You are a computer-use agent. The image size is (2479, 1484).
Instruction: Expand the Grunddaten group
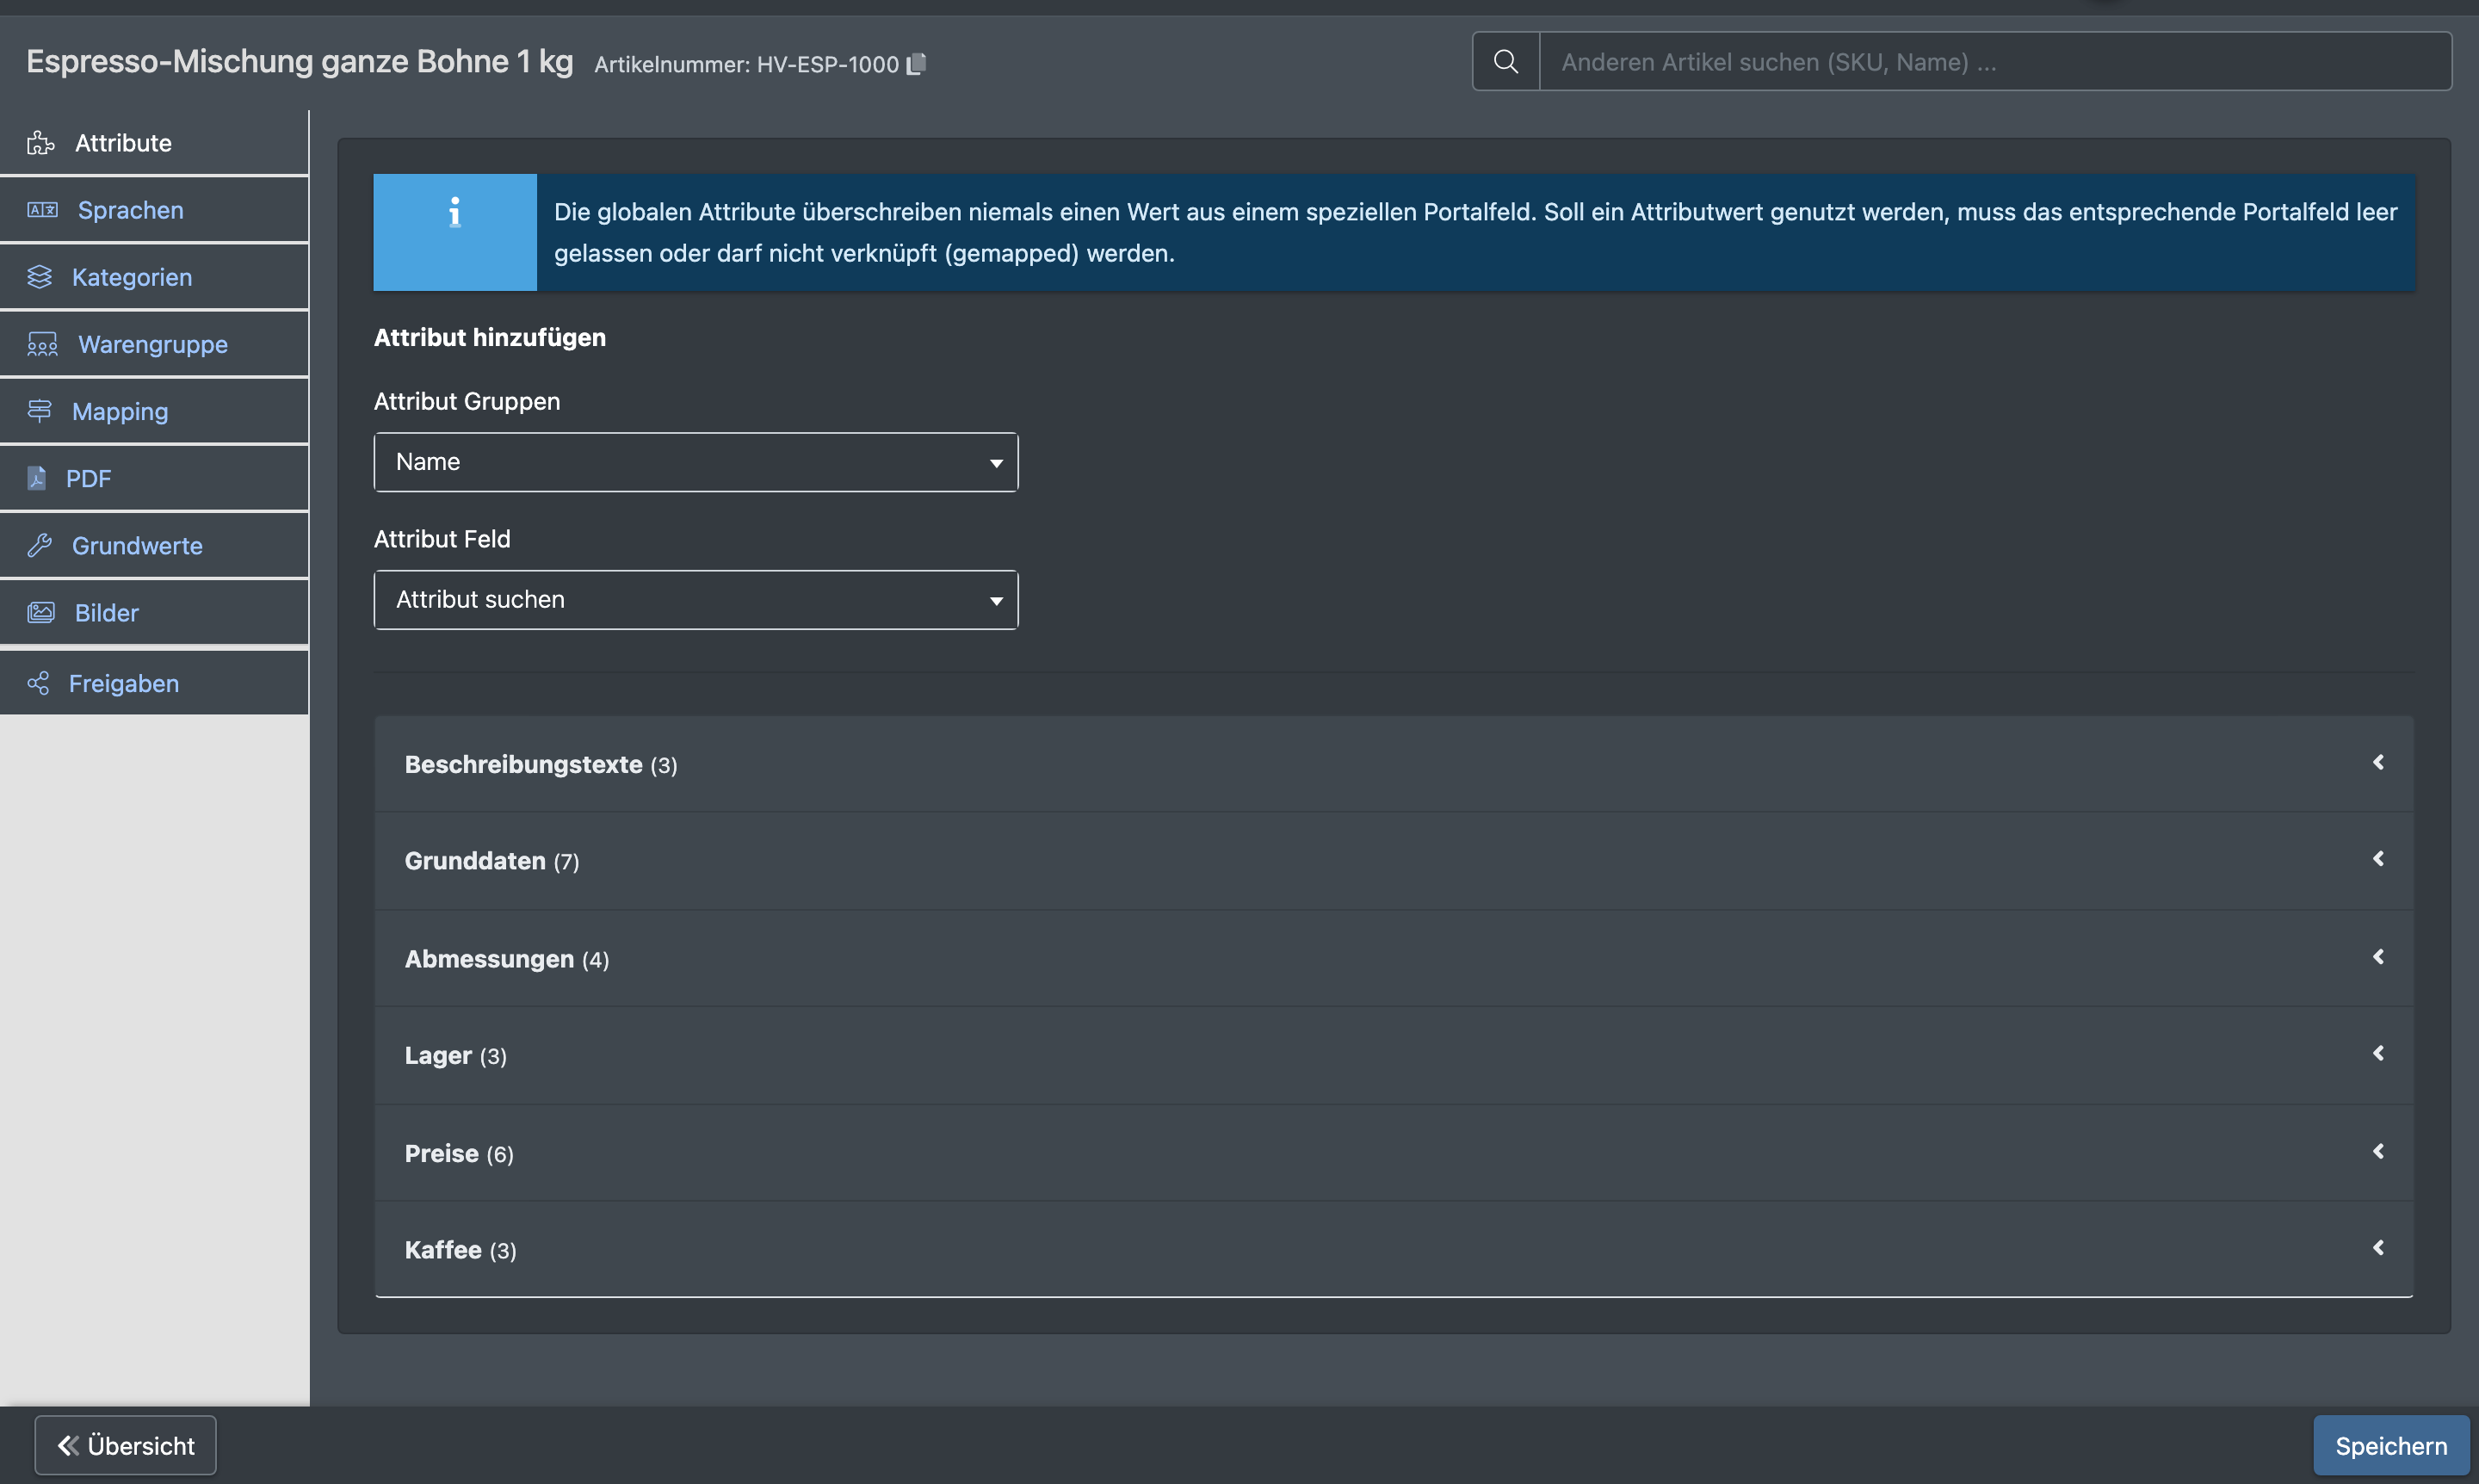[x=1394, y=861]
